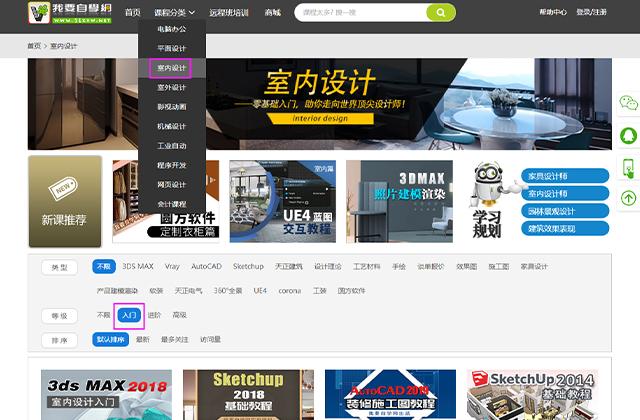Click 登录/注册 in the header
The height and width of the screenshot is (420, 640).
[591, 12]
